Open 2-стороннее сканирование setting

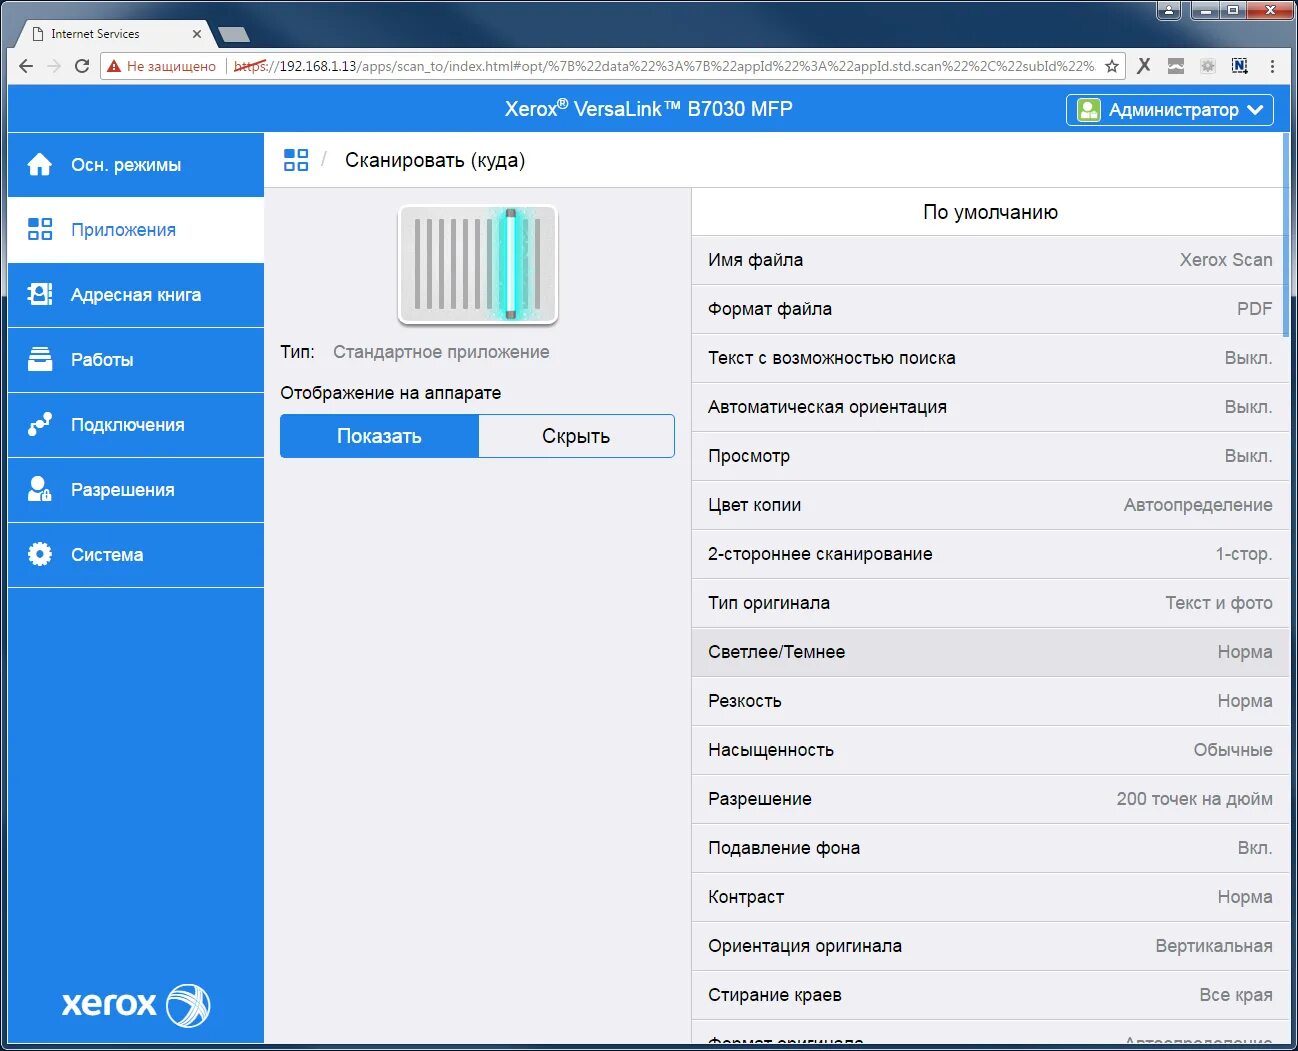990,554
